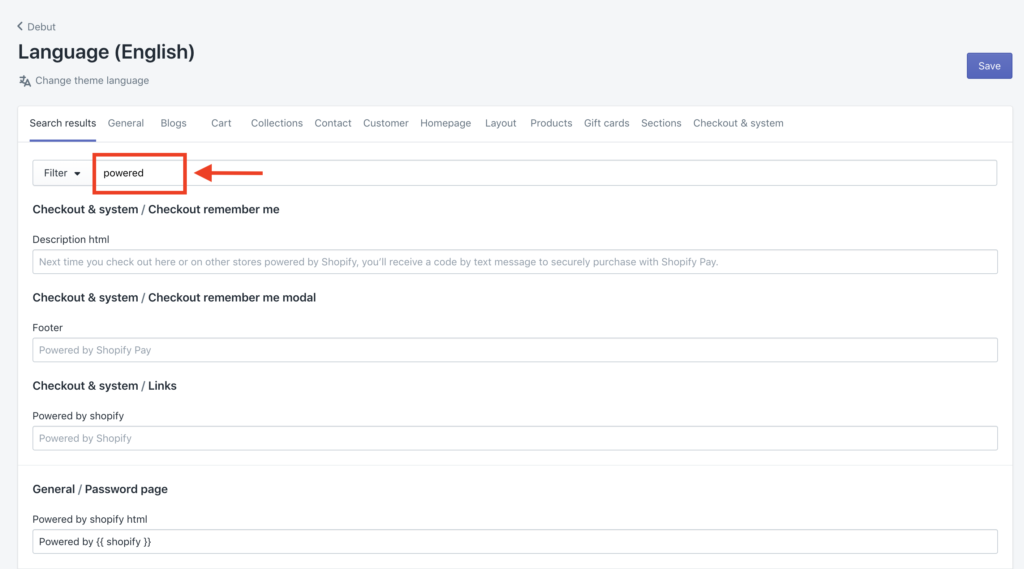Open Change theme language link
The image size is (1024, 569).
click(91, 80)
